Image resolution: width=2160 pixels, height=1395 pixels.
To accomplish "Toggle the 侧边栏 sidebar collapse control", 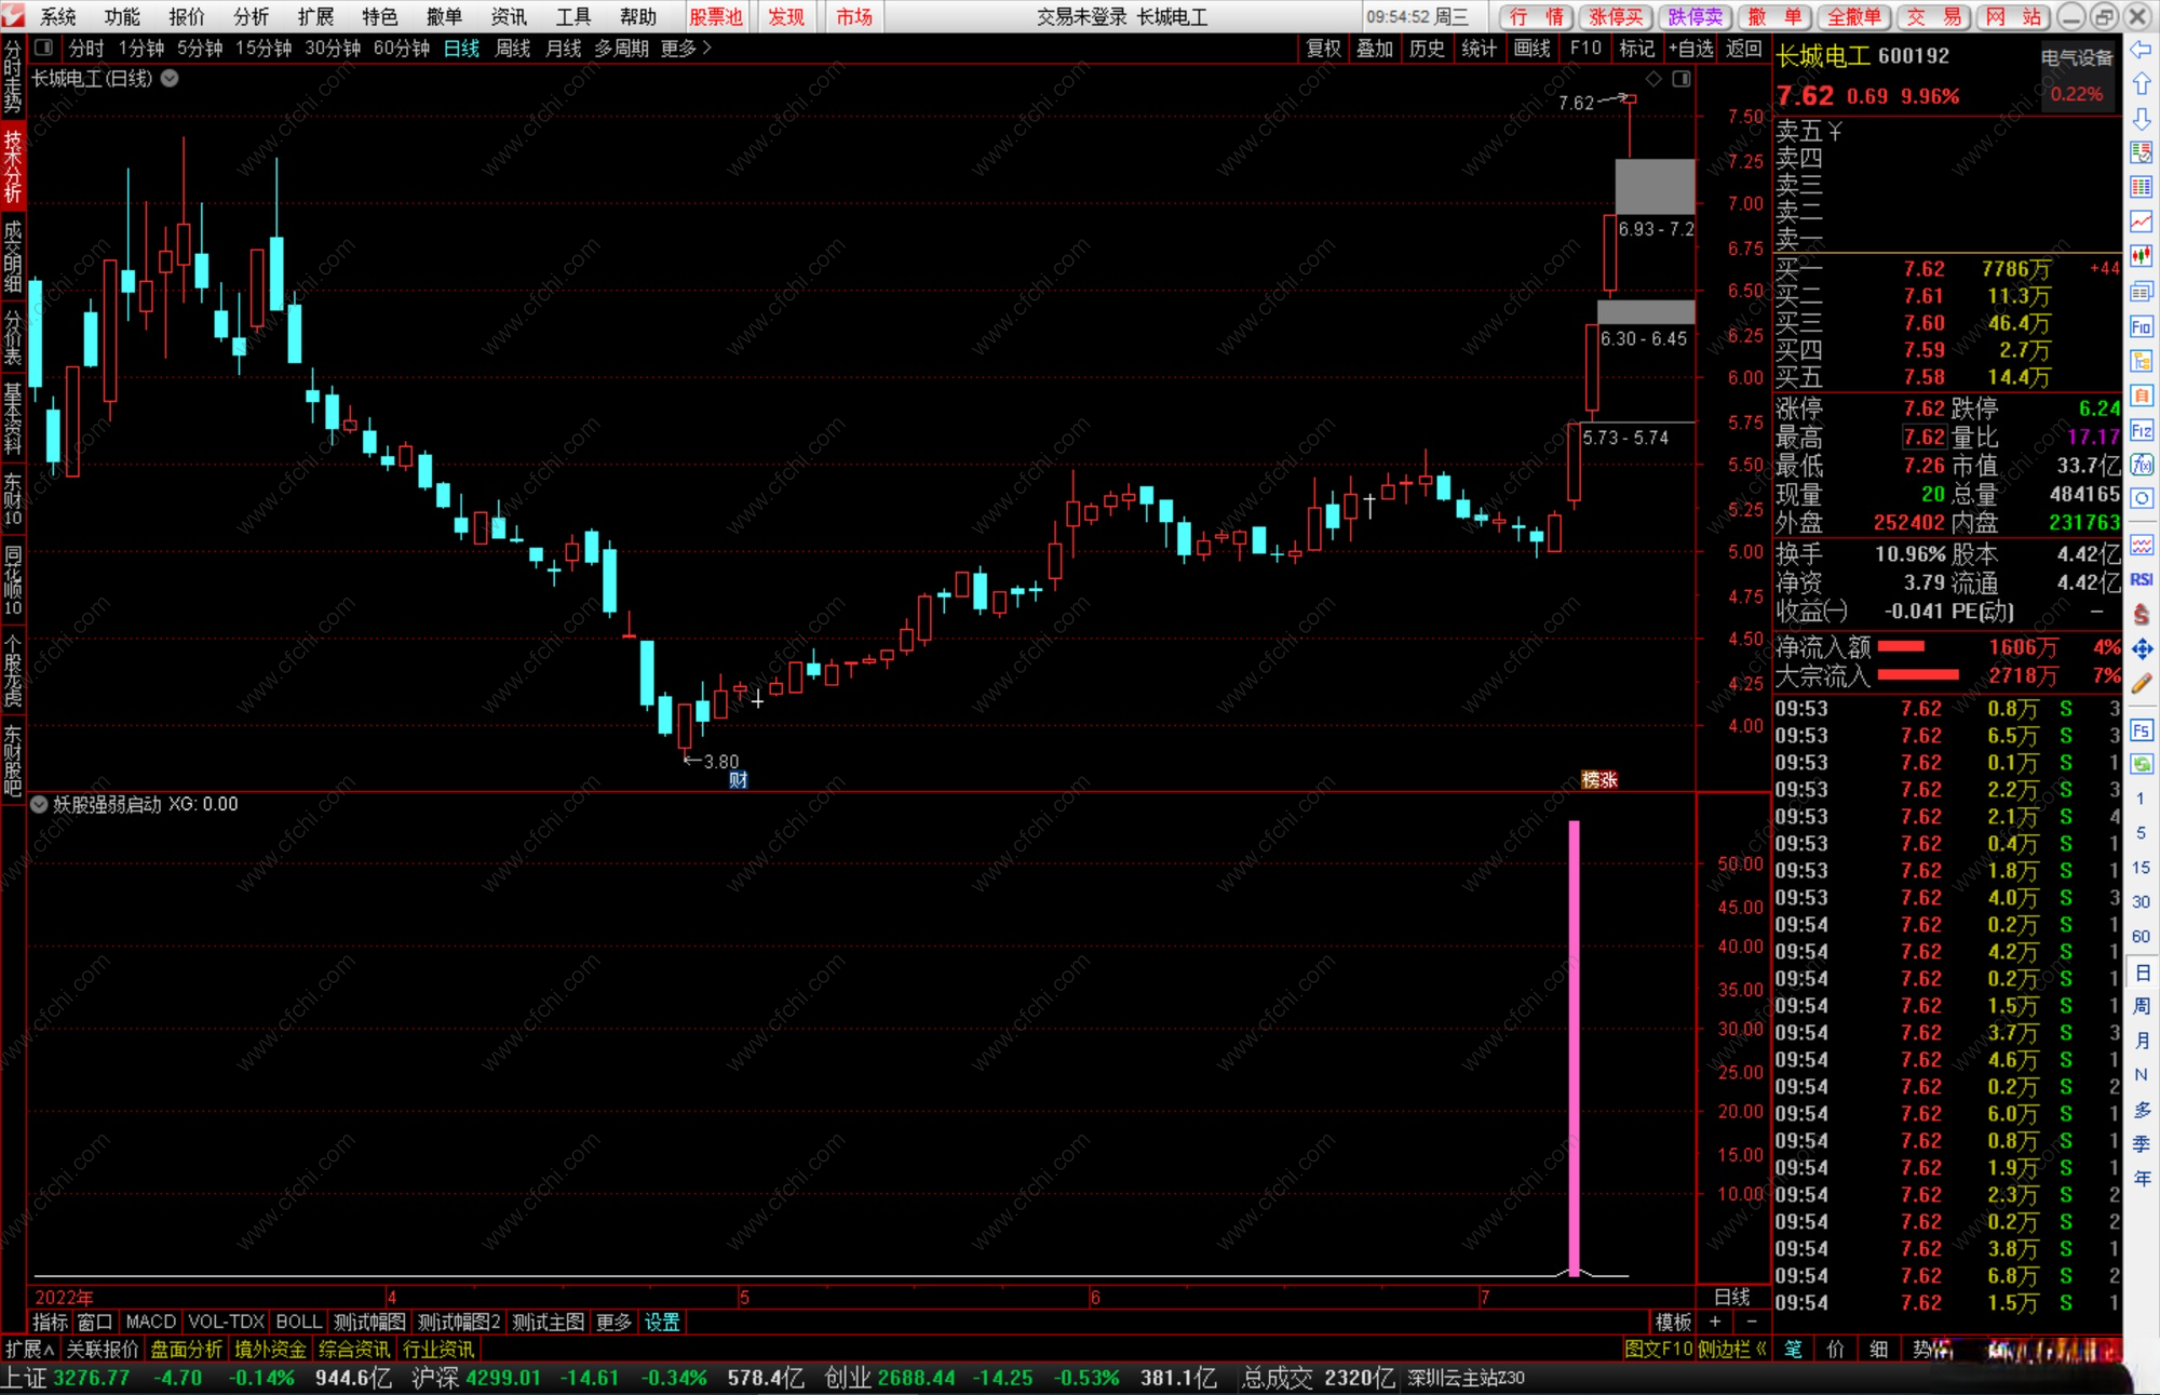I will coord(1731,1348).
